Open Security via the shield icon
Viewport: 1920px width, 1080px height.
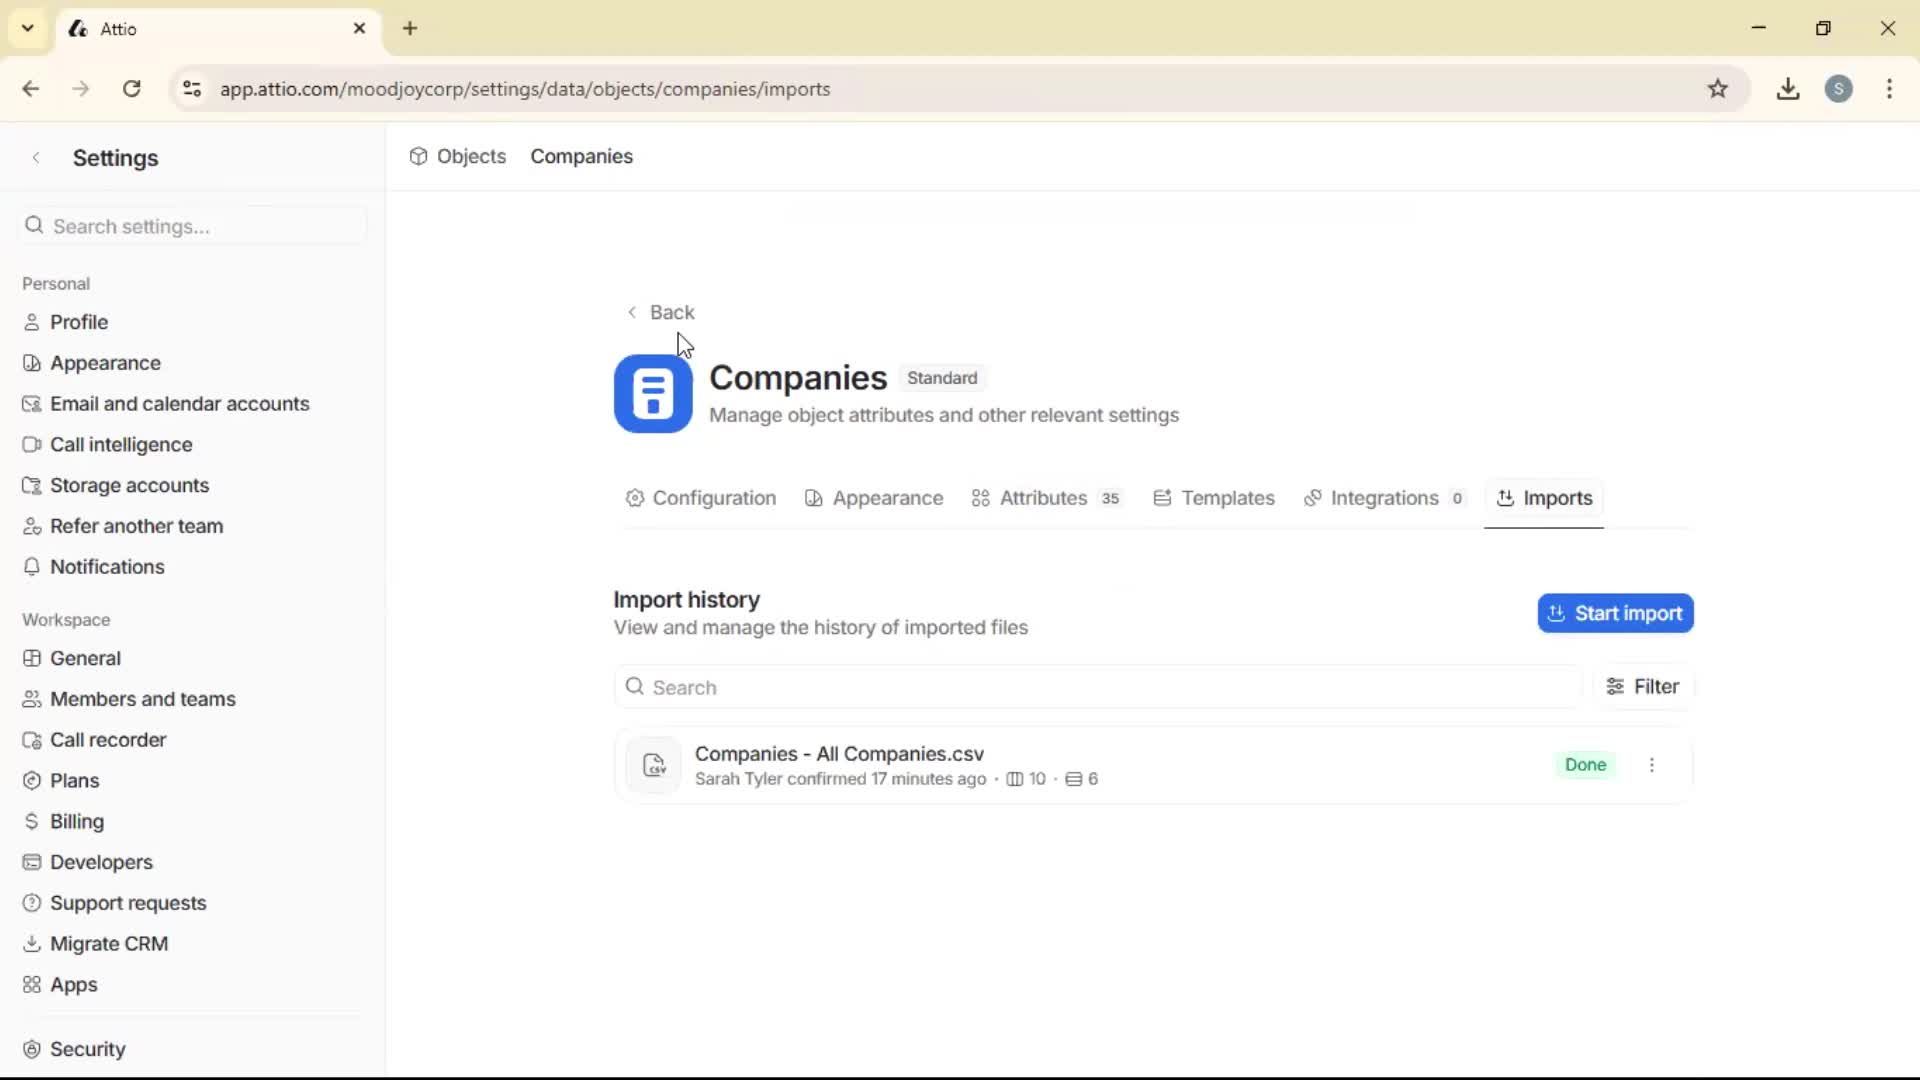[x=32, y=1049]
